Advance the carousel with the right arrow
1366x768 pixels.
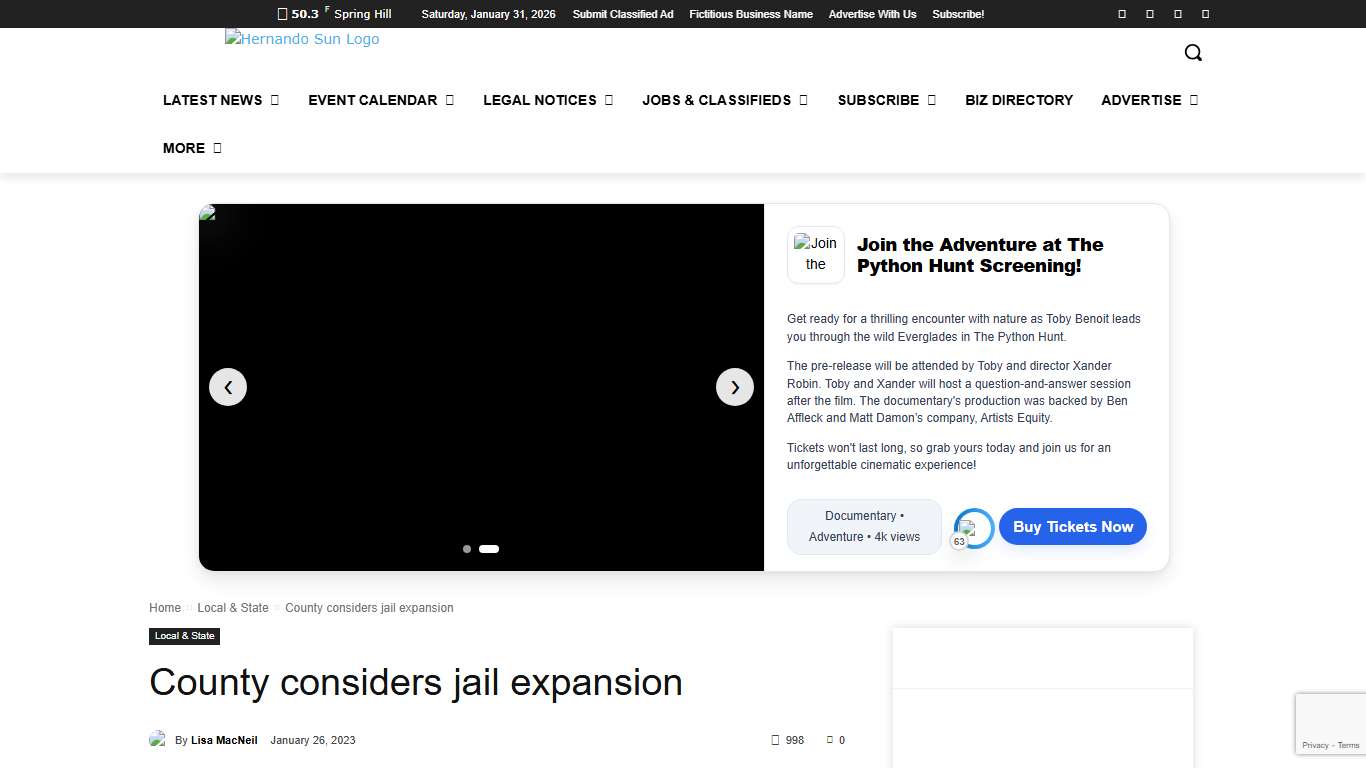735,387
